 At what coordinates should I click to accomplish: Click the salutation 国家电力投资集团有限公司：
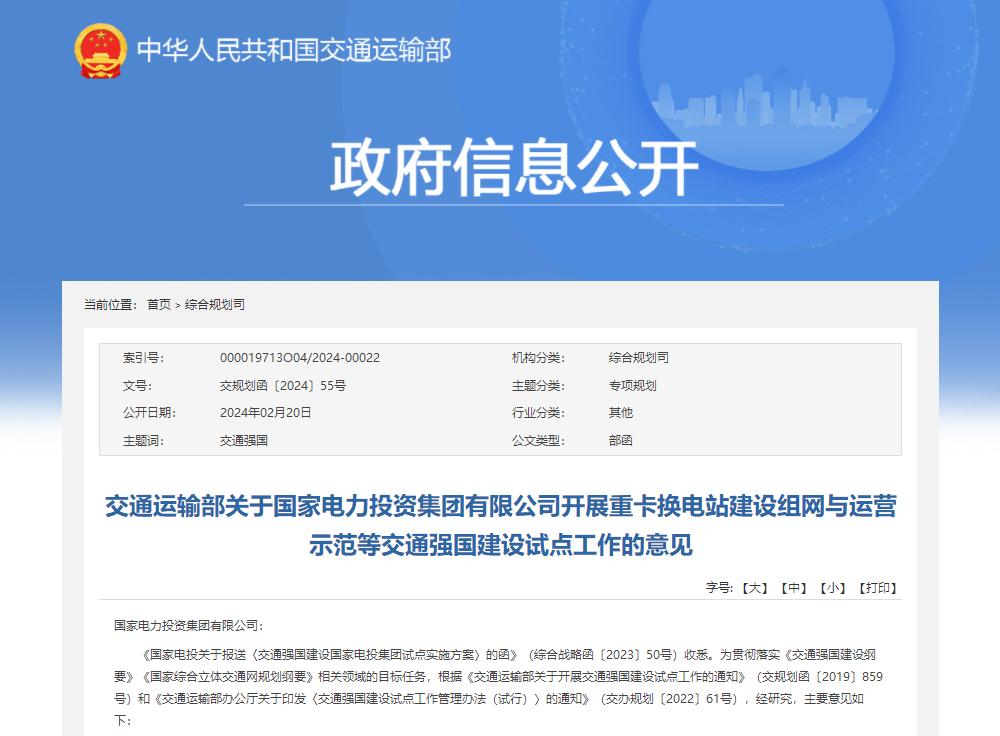(189, 626)
